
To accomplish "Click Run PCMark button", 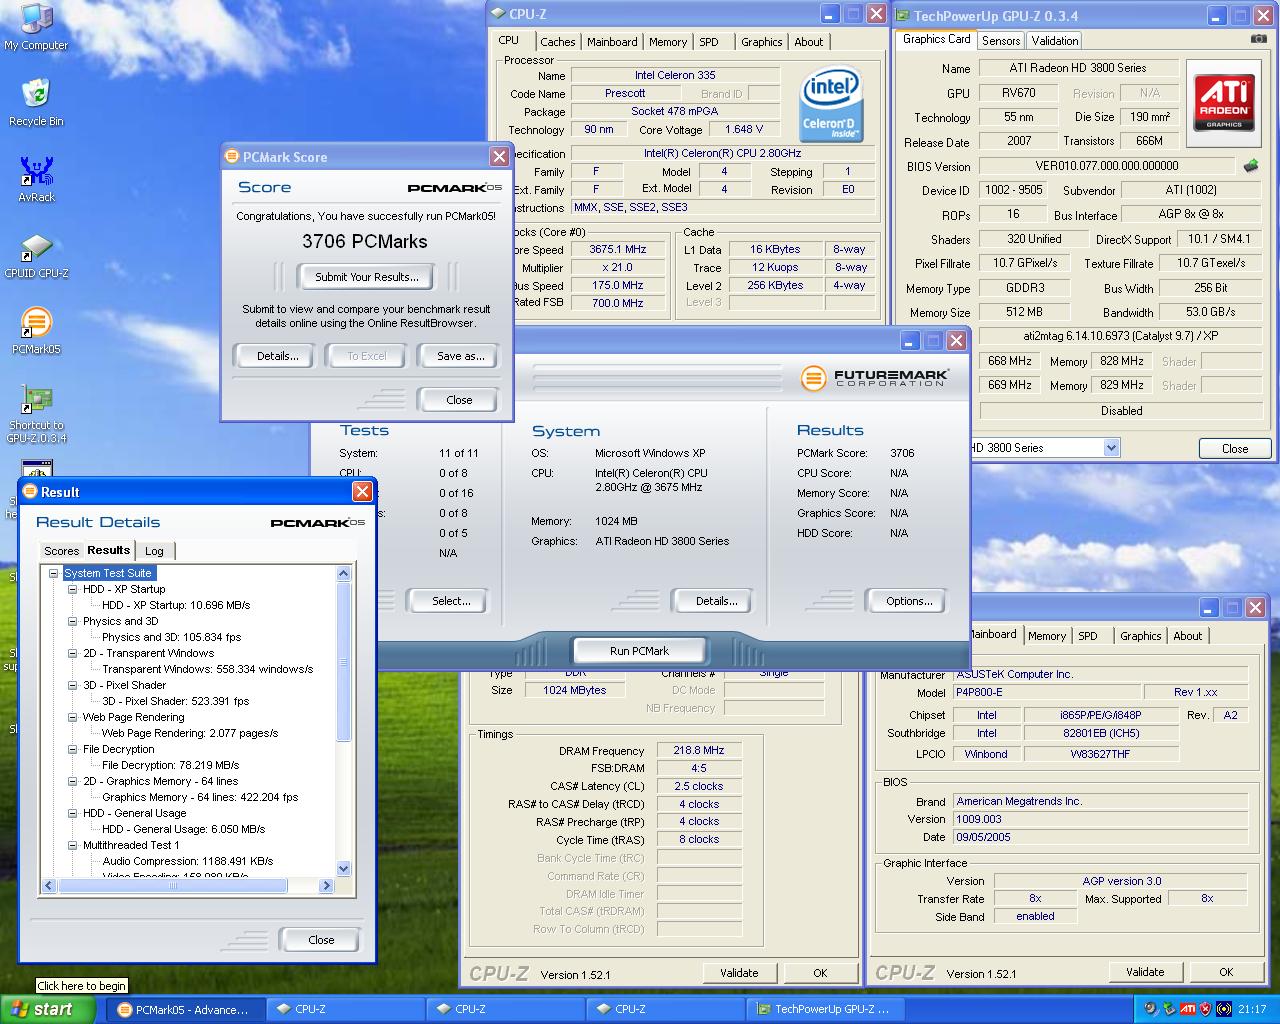I will [639, 651].
